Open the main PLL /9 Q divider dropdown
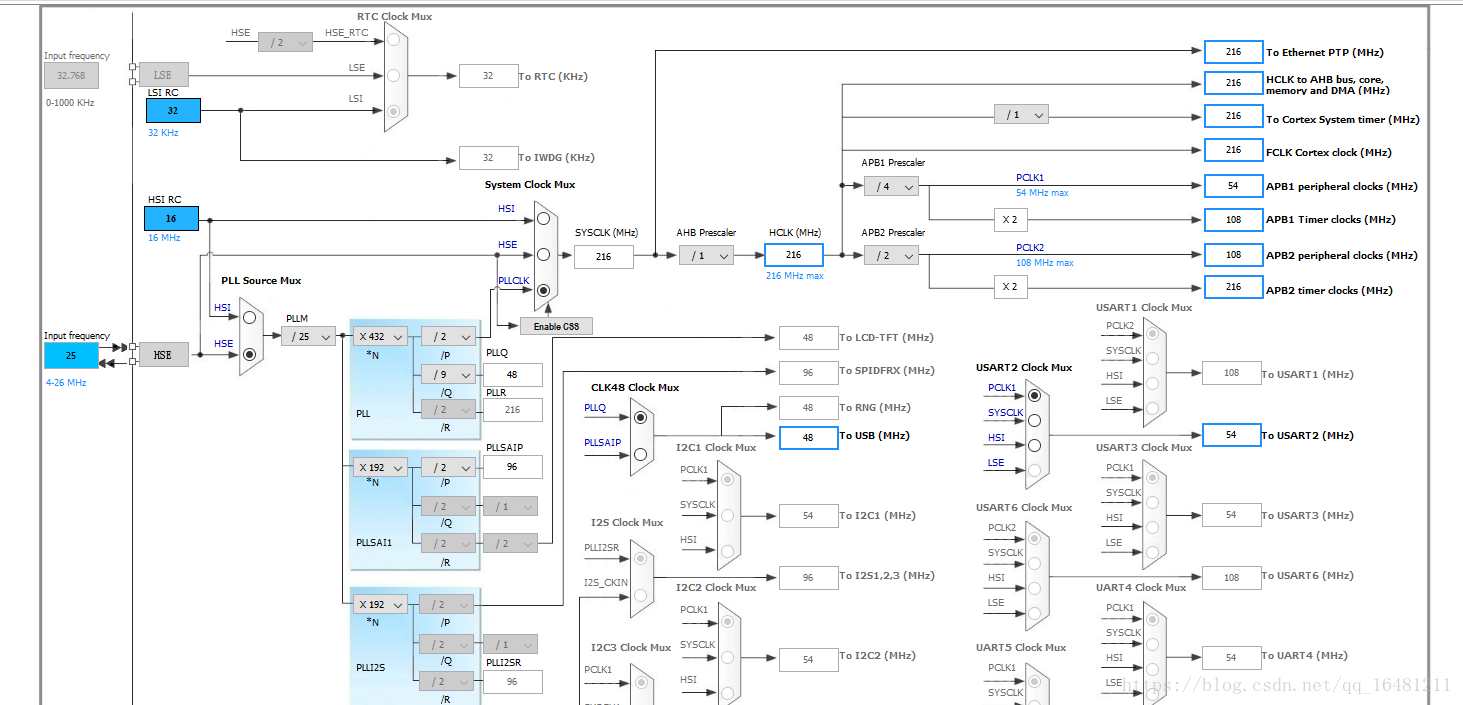This screenshot has height=705, width=1463. click(x=448, y=375)
